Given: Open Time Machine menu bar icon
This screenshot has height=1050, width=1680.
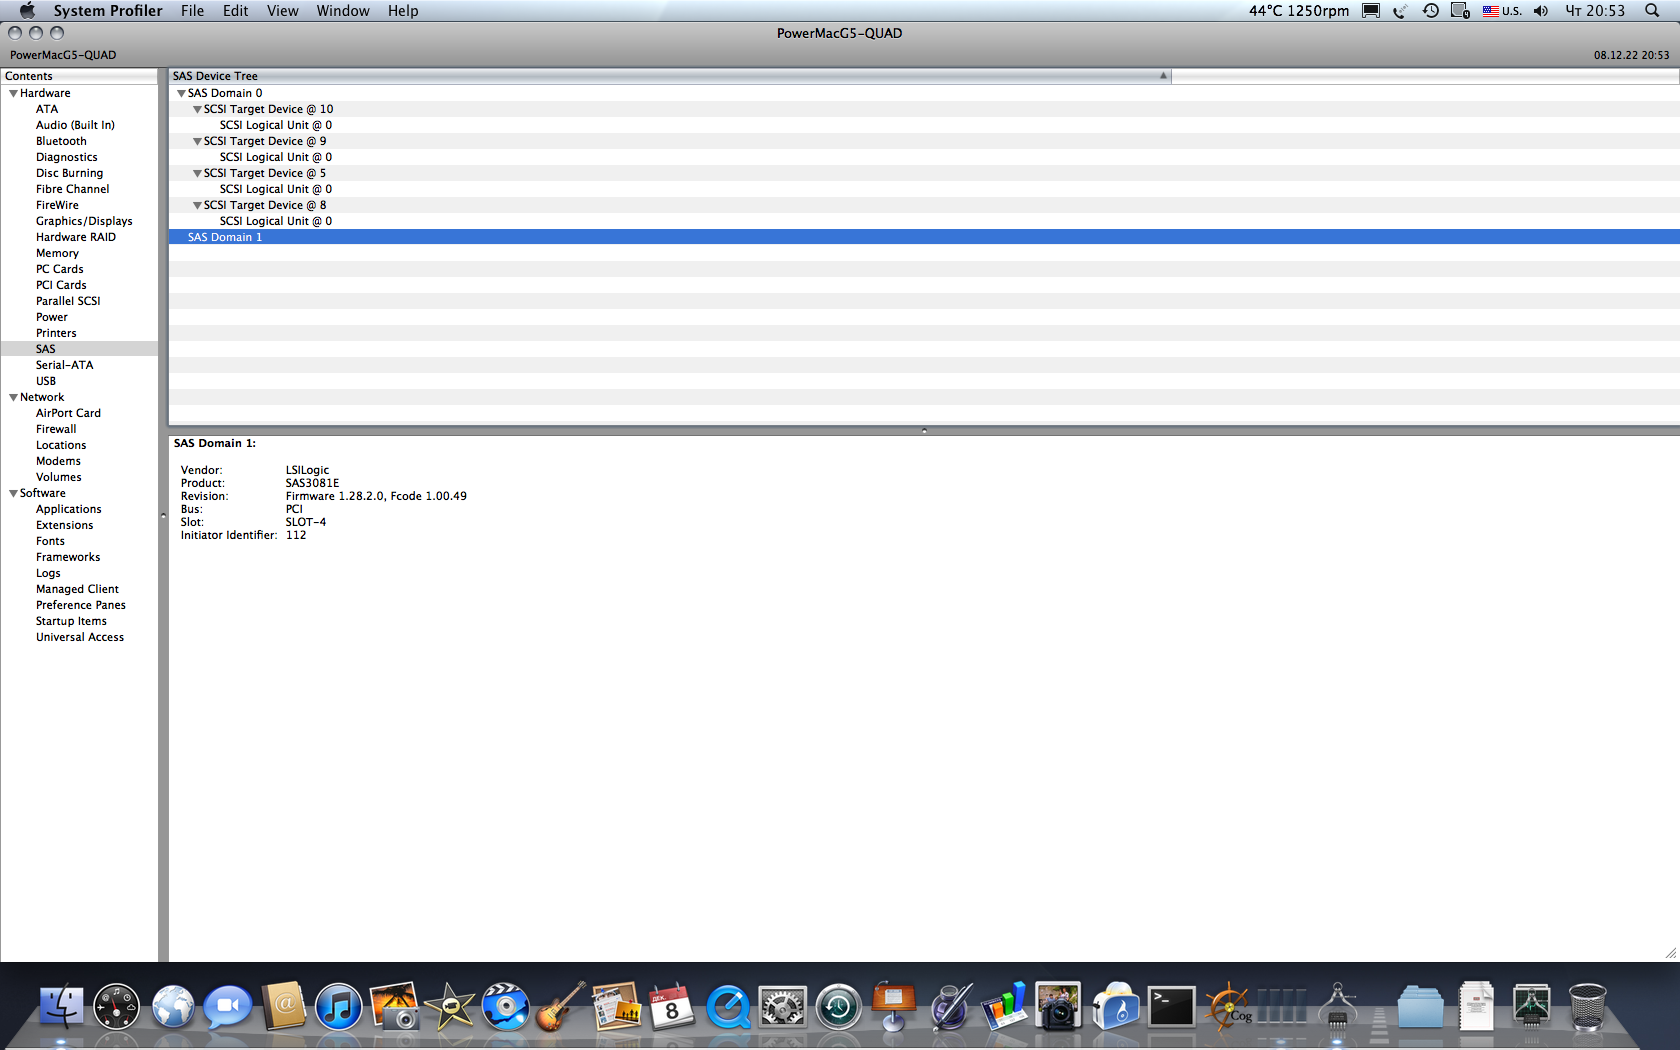Looking at the screenshot, I should tap(1431, 11).
